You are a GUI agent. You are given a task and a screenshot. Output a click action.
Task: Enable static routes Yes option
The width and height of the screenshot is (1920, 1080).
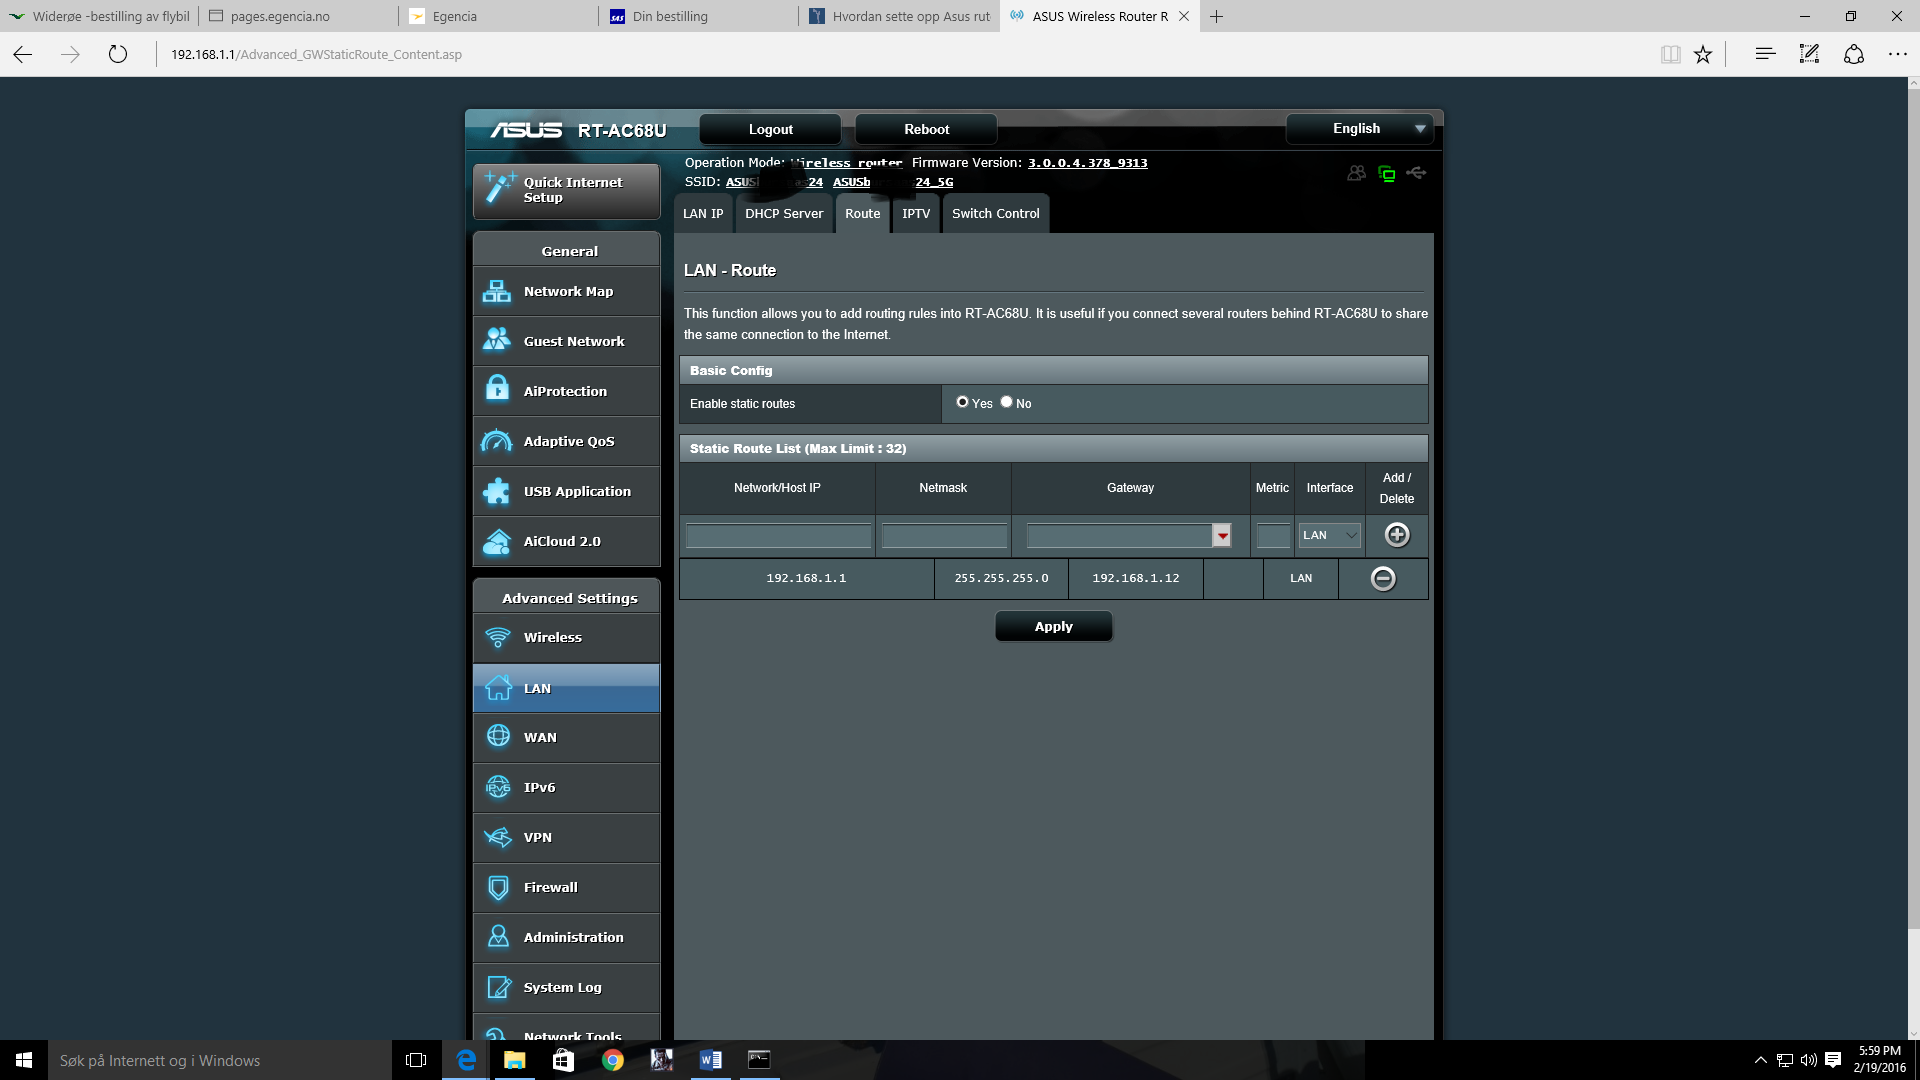pyautogui.click(x=962, y=402)
